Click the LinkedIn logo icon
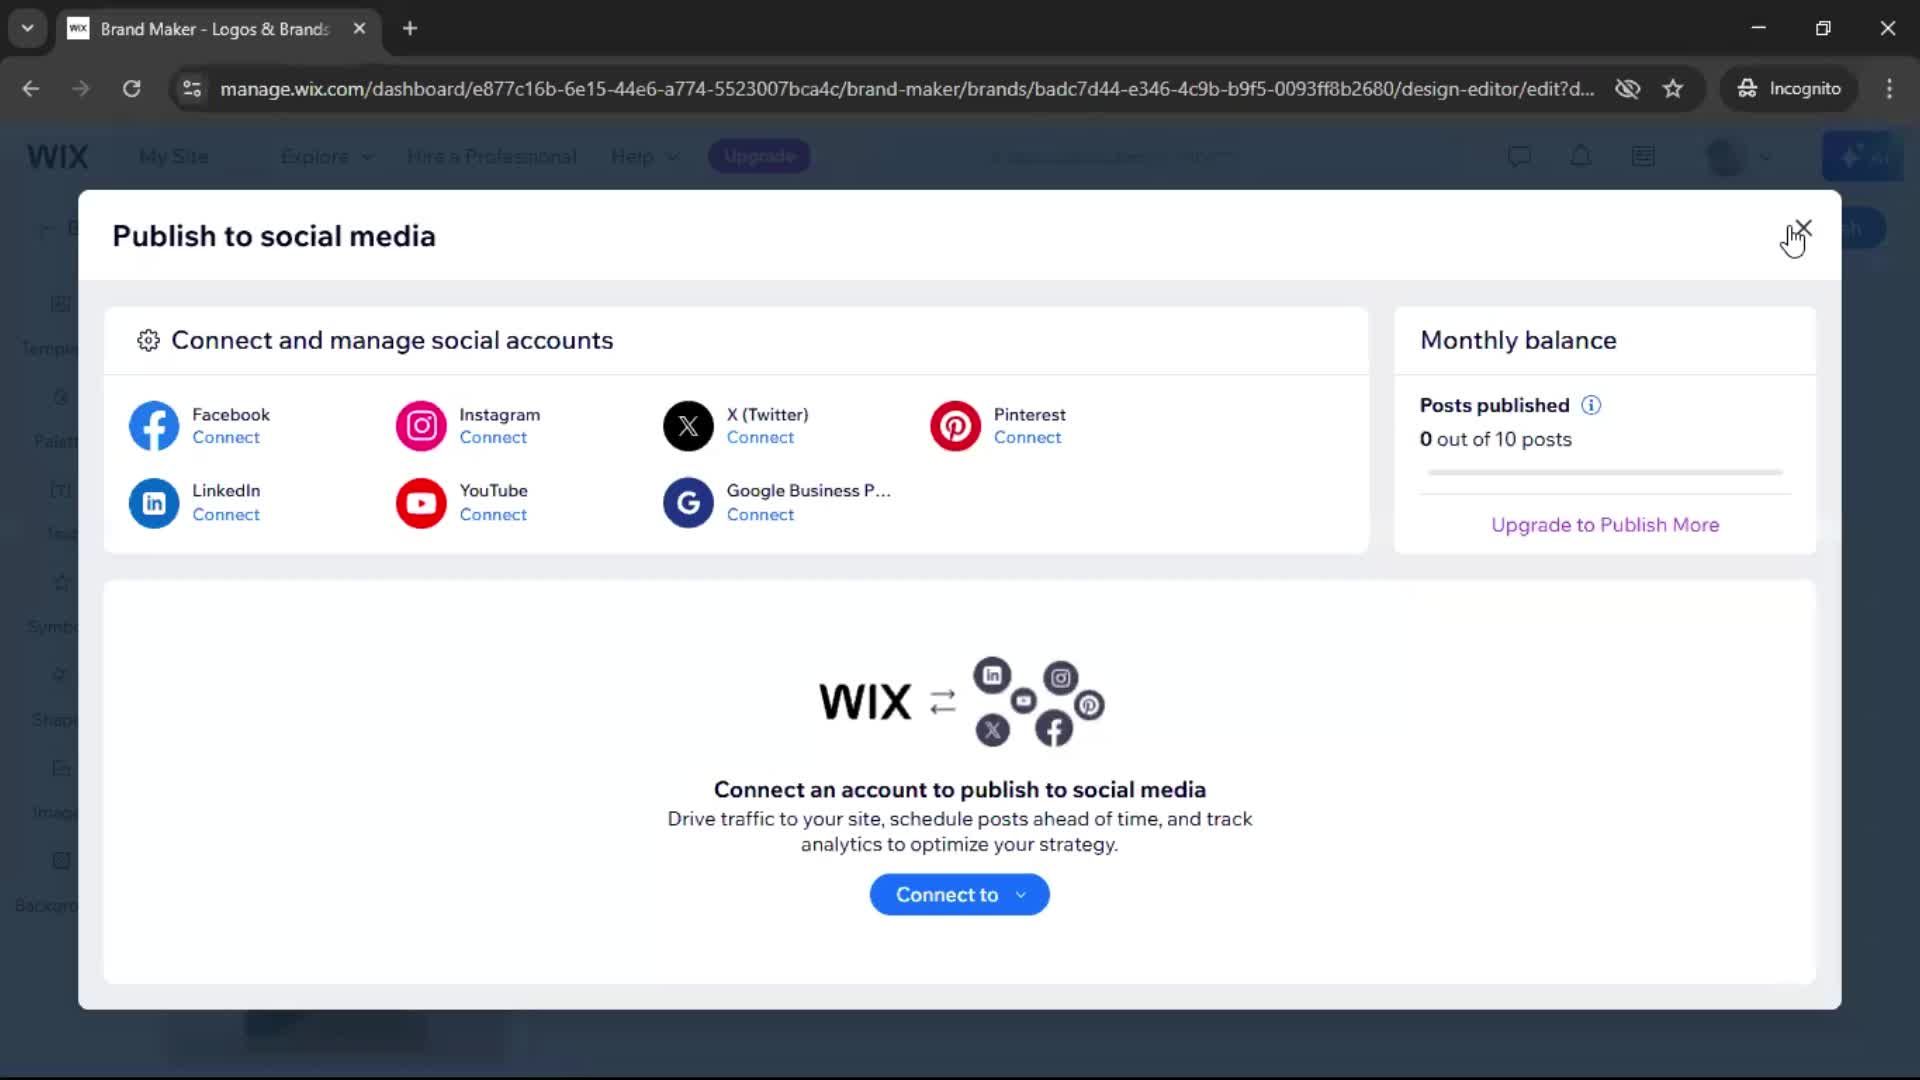Screen dimensions: 1920x1080 [154, 502]
